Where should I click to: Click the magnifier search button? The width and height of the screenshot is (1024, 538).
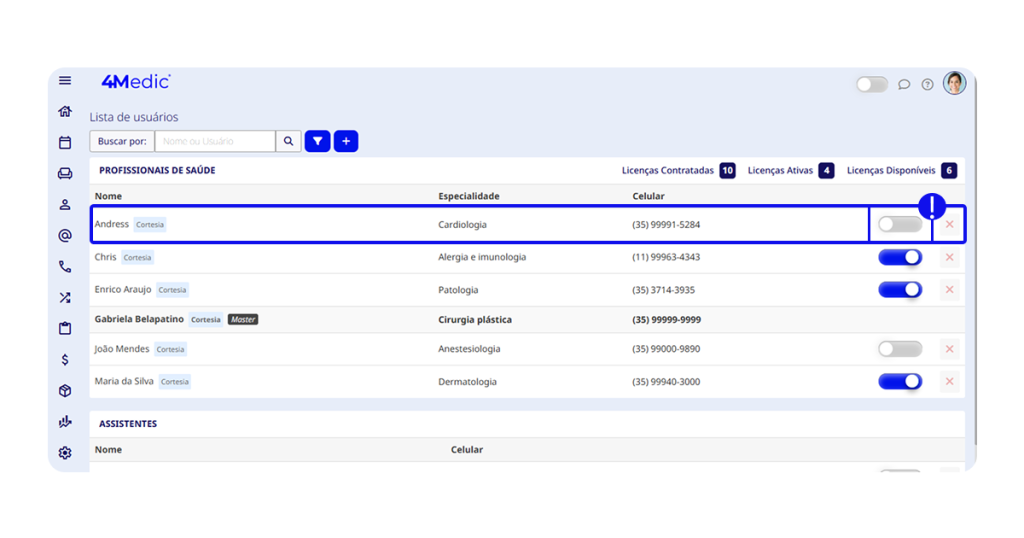point(288,142)
